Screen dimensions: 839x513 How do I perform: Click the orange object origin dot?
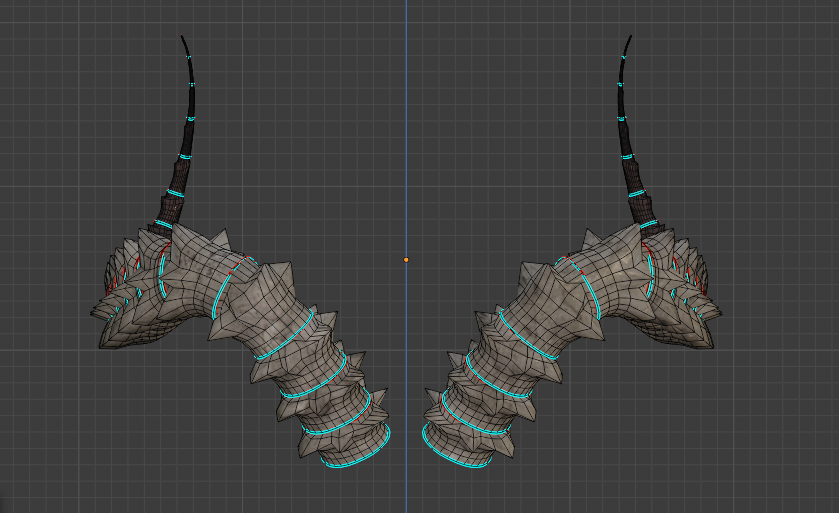[406, 260]
